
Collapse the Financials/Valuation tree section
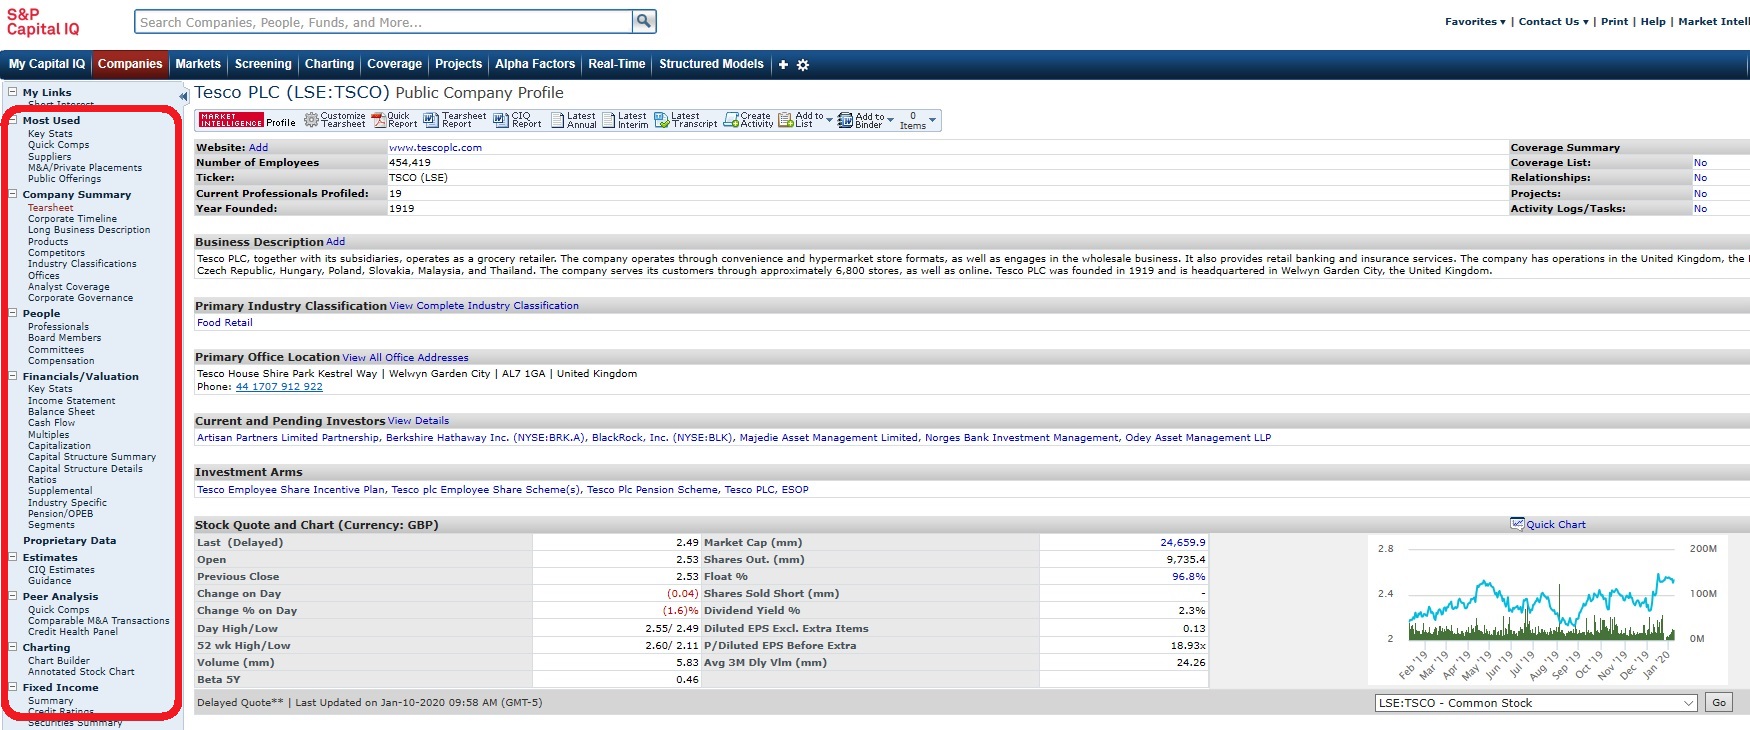click(13, 376)
